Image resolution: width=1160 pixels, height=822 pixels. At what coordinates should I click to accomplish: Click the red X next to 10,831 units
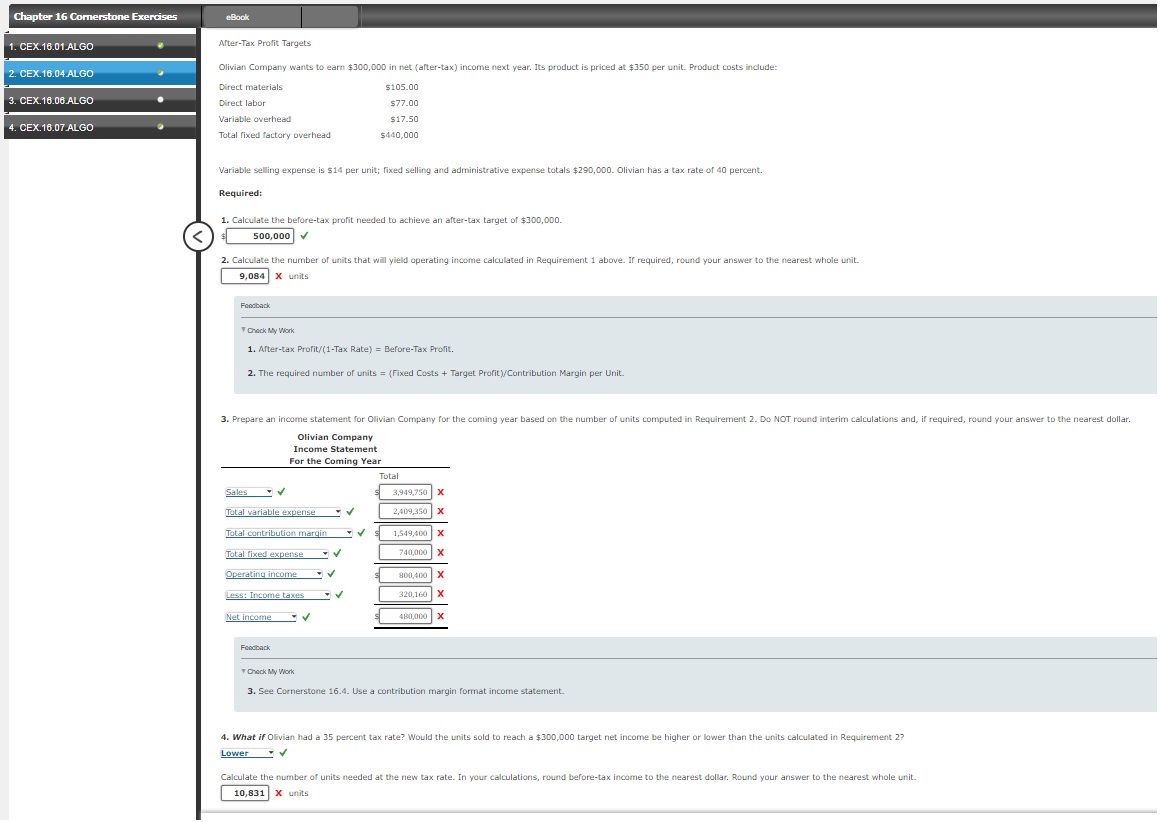click(279, 793)
